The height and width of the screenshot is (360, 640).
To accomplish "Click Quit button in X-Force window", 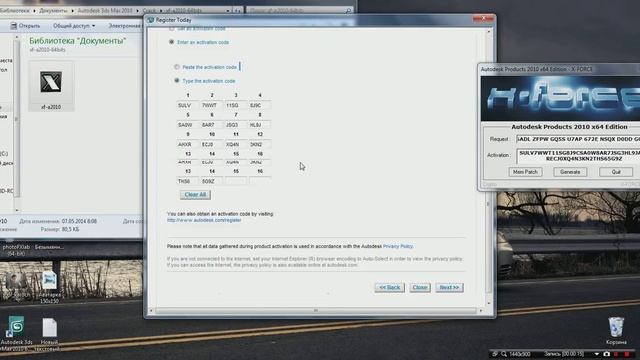I will click(x=616, y=172).
